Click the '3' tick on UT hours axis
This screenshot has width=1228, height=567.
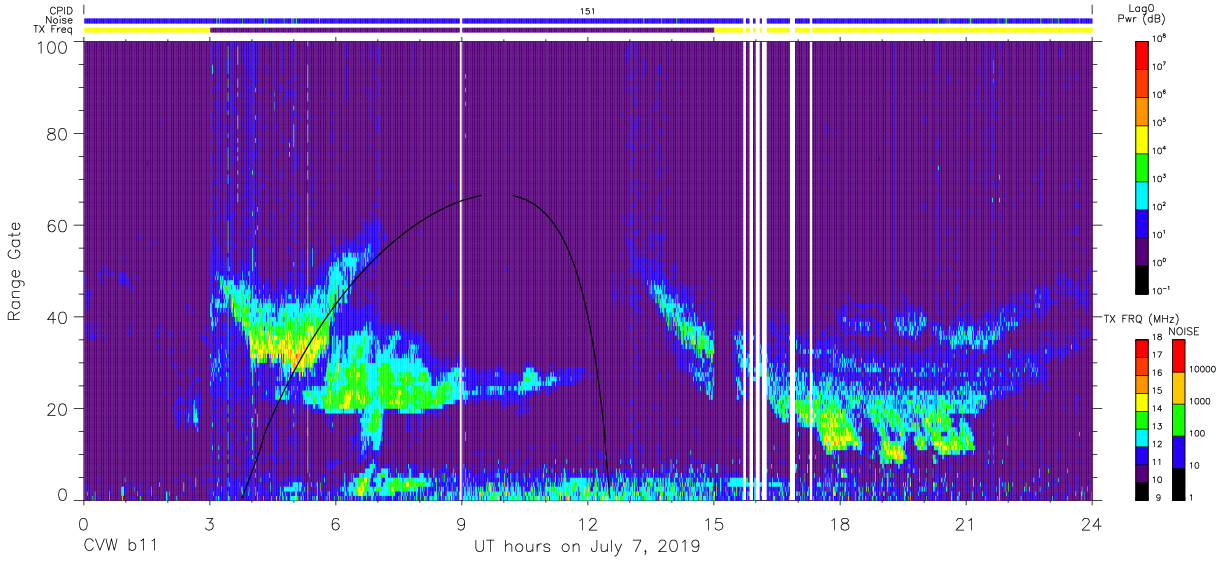point(210,524)
